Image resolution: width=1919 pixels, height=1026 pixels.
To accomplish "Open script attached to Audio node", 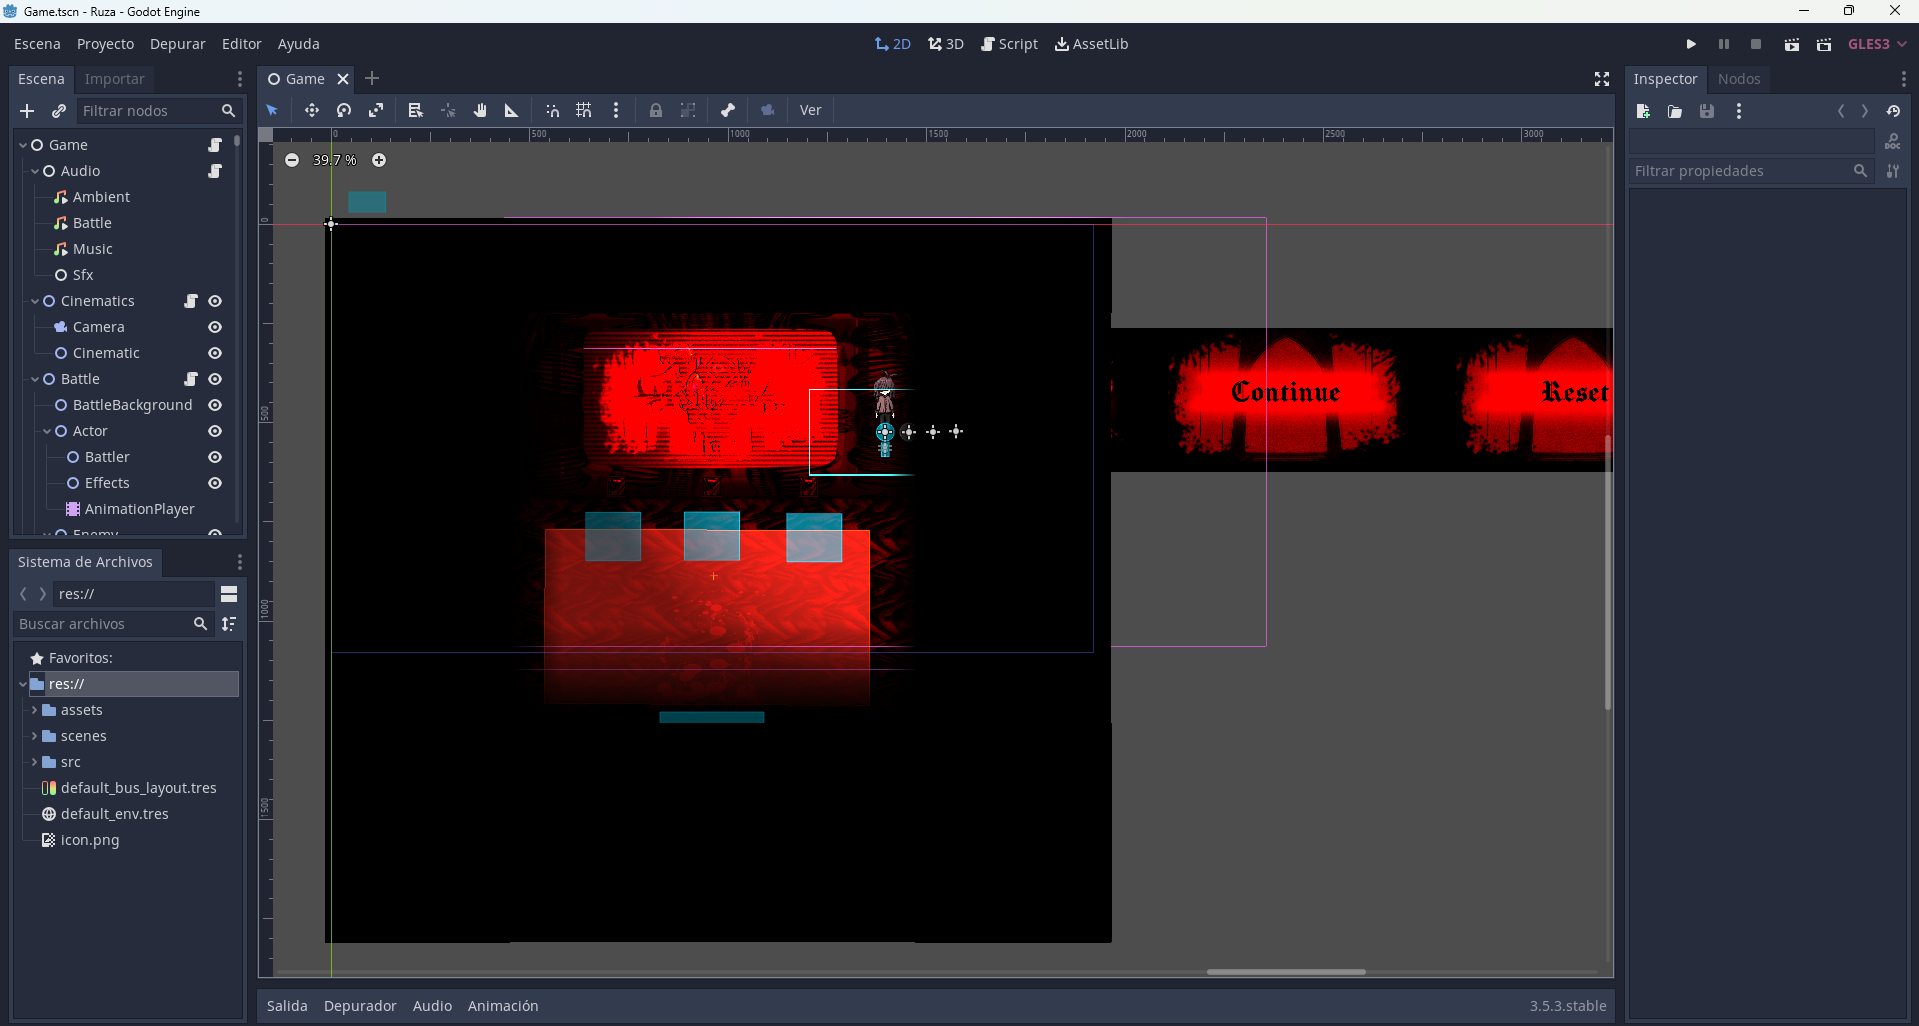I will point(215,171).
